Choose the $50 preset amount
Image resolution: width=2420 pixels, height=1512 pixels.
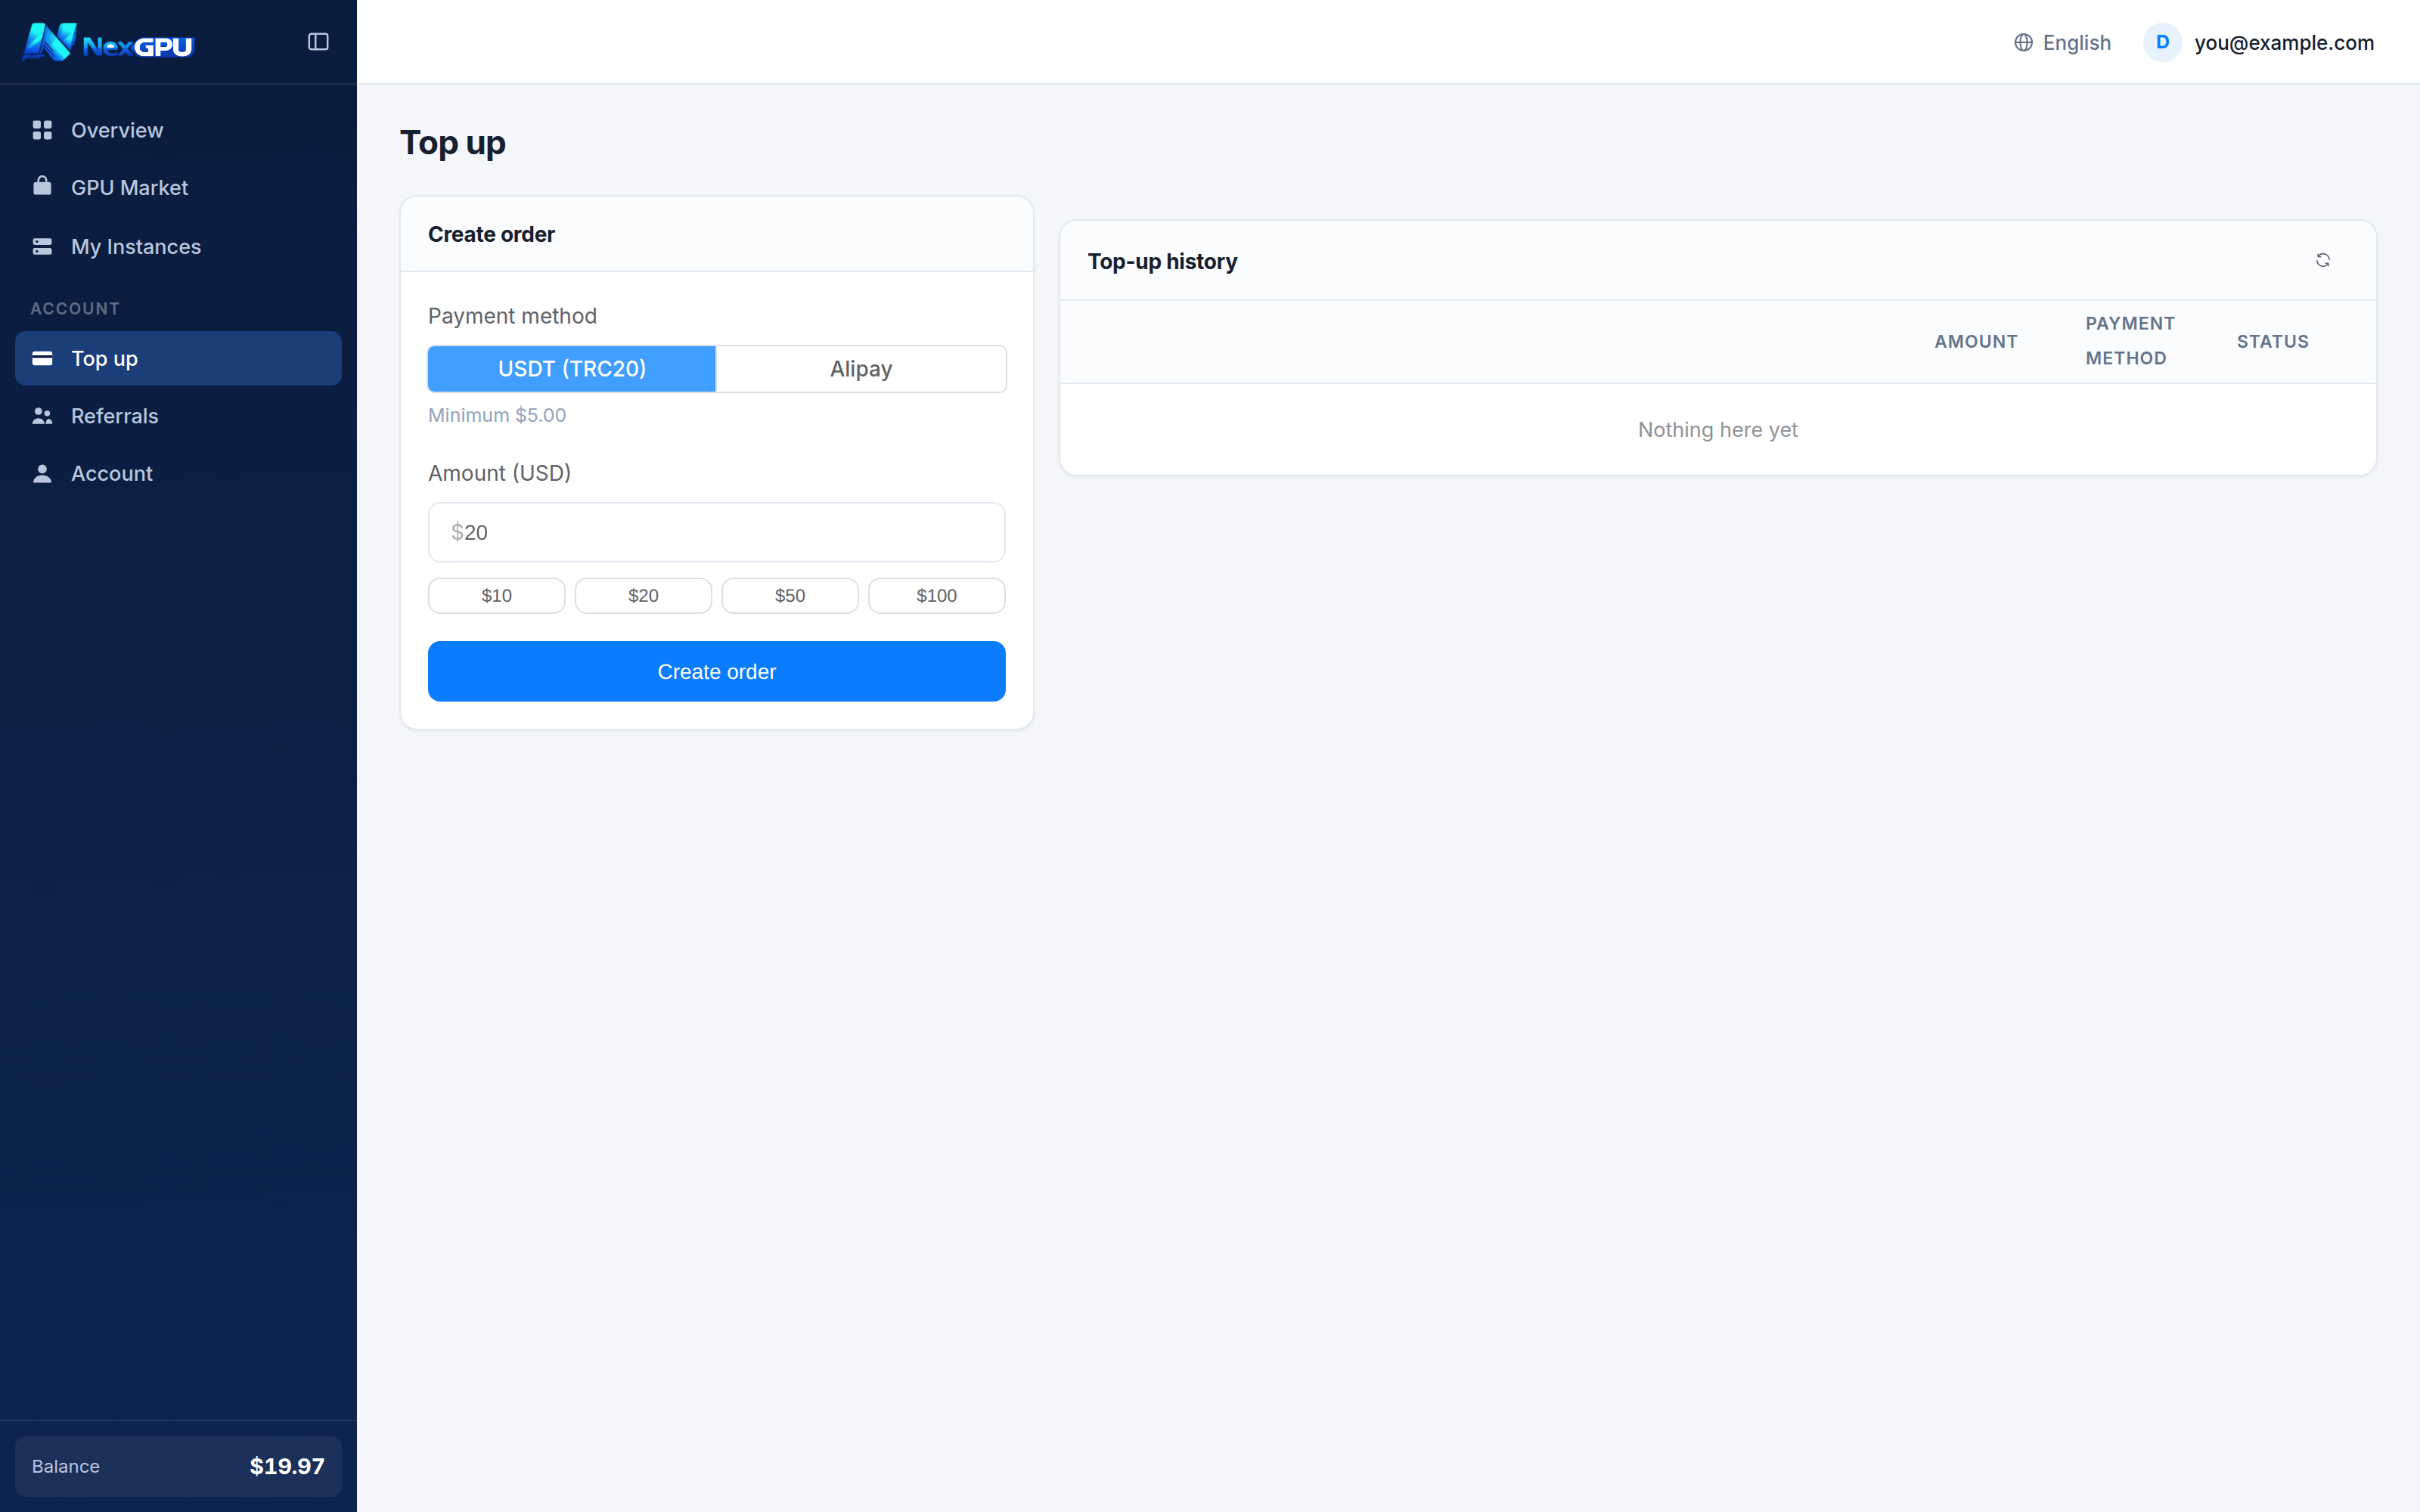tap(790, 595)
